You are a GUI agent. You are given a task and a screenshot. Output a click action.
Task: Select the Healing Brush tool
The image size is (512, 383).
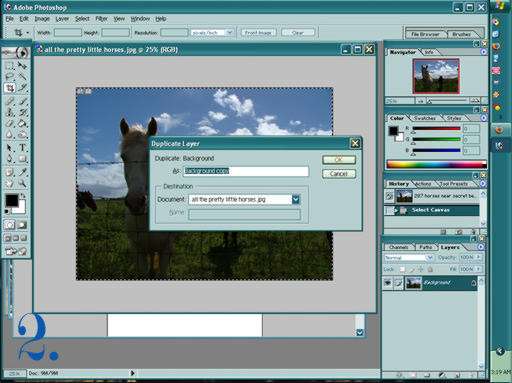tap(10, 100)
